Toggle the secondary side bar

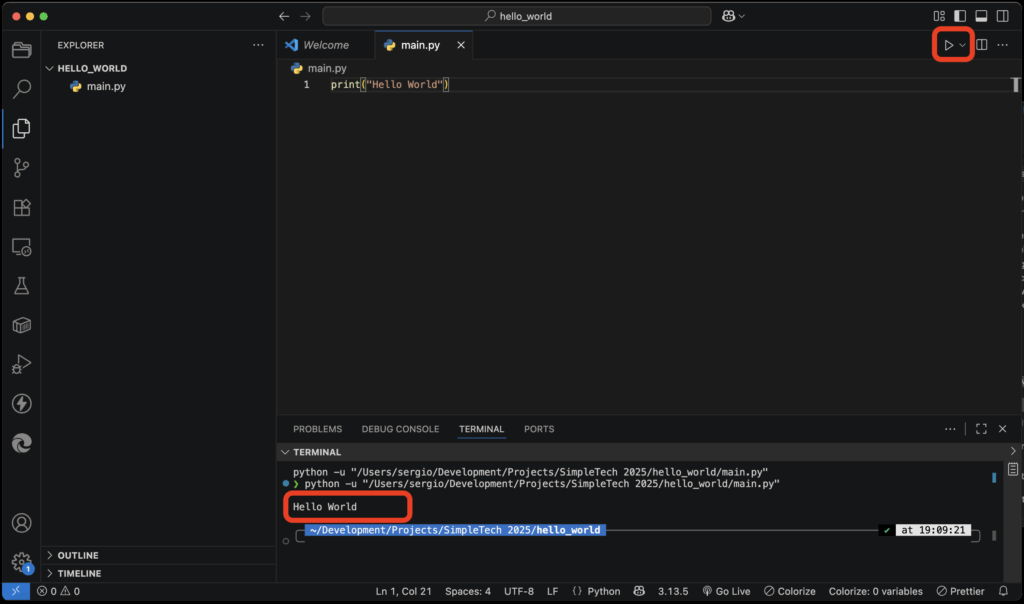[x=1002, y=16]
